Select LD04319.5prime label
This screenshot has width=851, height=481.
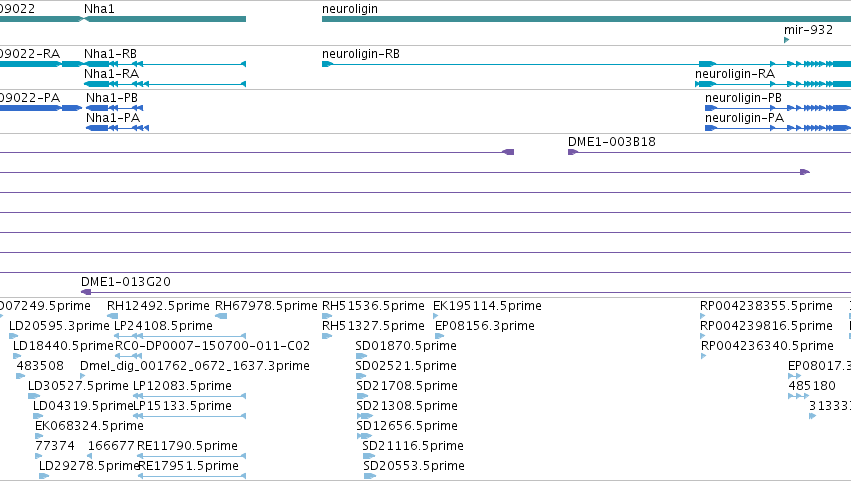coord(82,406)
